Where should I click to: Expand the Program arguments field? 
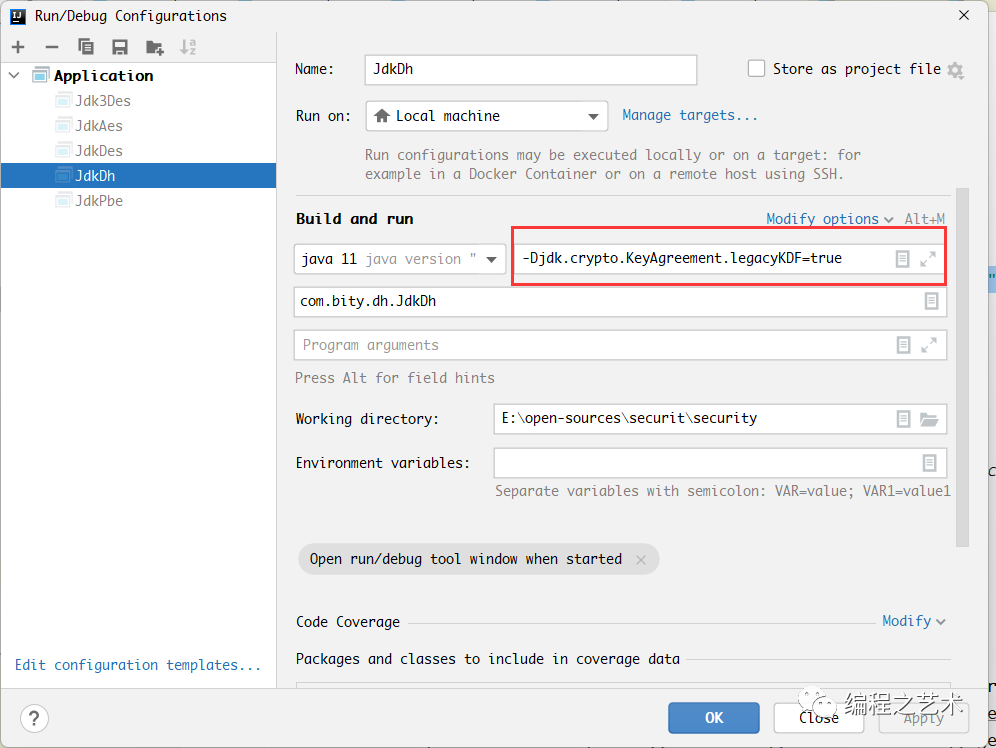click(x=929, y=345)
